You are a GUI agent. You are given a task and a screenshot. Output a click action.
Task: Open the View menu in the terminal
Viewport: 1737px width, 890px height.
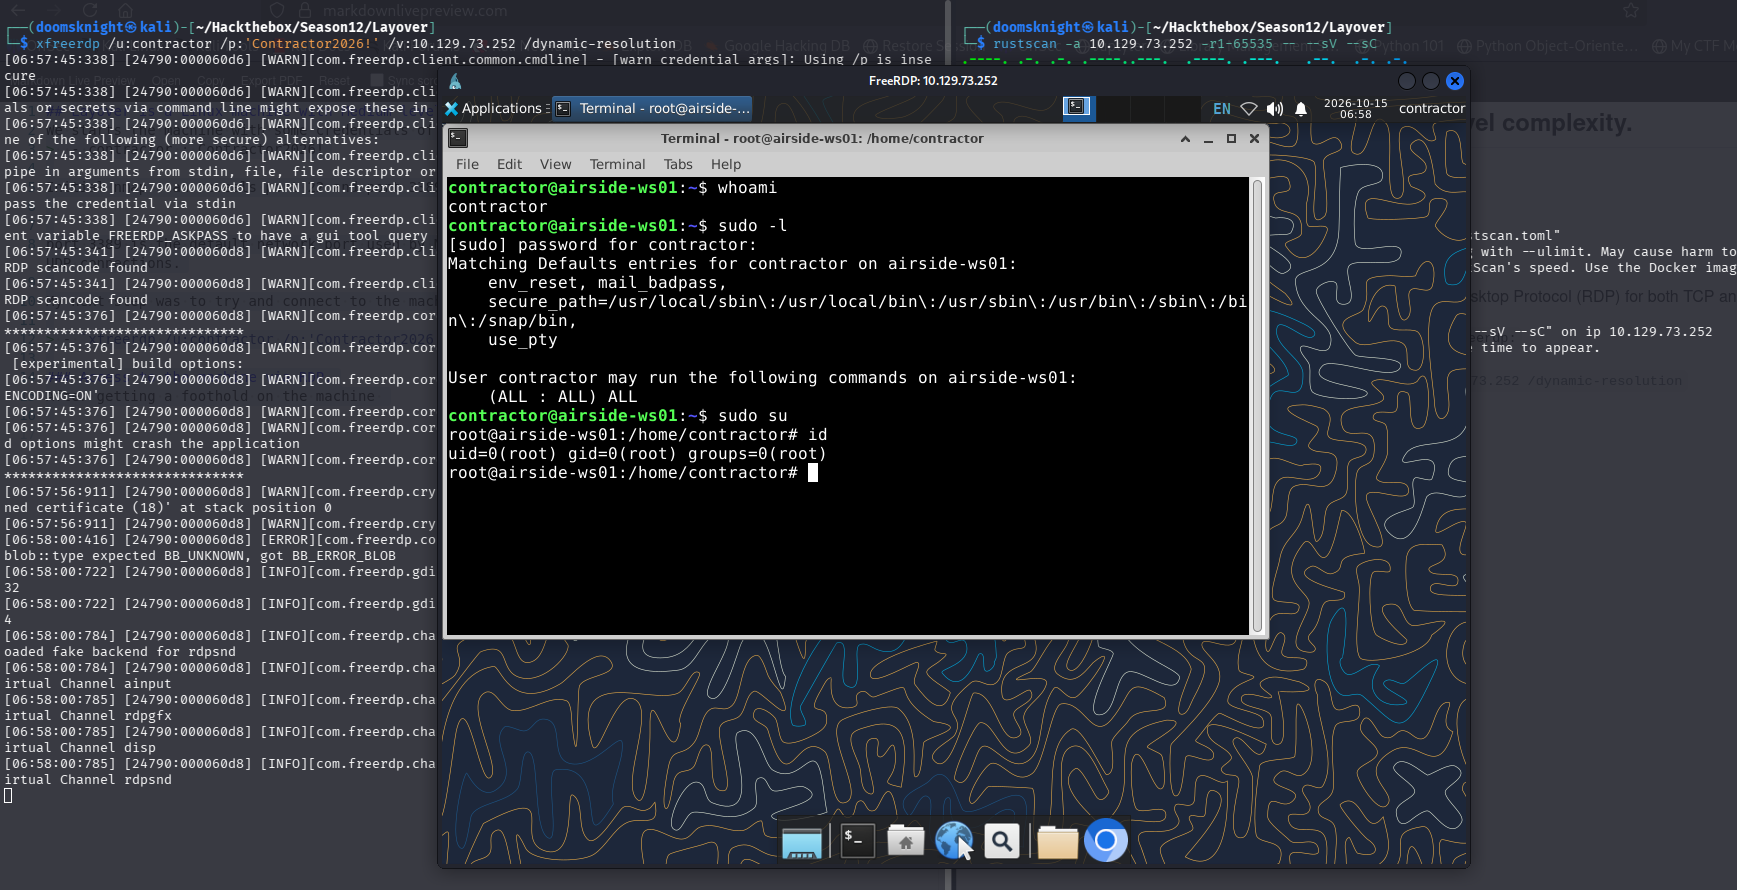pos(555,164)
